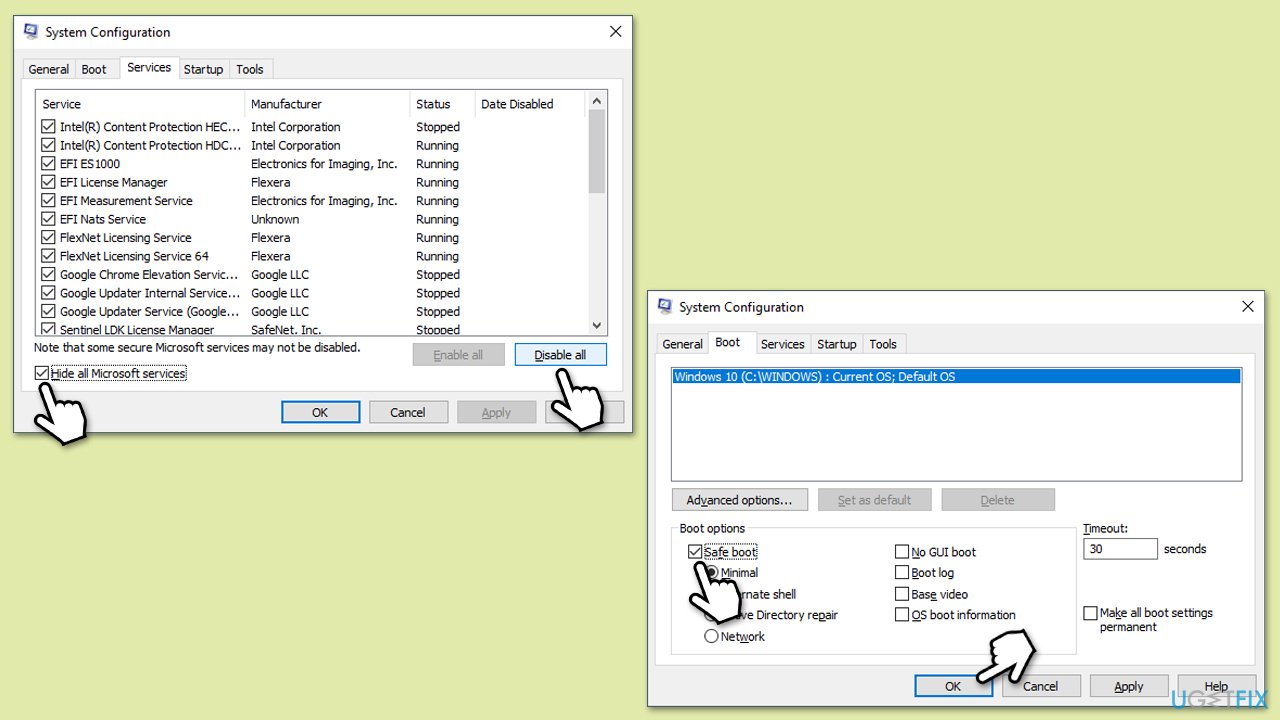The width and height of the screenshot is (1280, 720).
Task: Enable the No GUI boot option
Action: [902, 552]
